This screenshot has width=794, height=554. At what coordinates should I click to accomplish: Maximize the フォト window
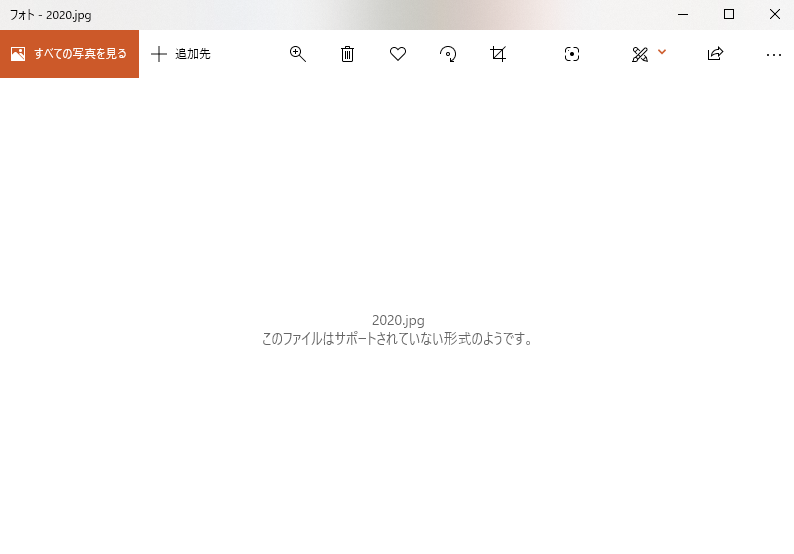(729, 14)
